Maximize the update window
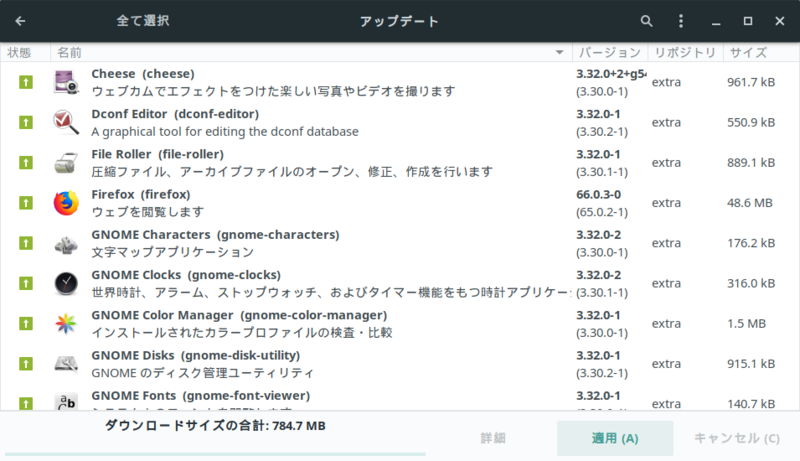800x461 pixels. [x=747, y=21]
